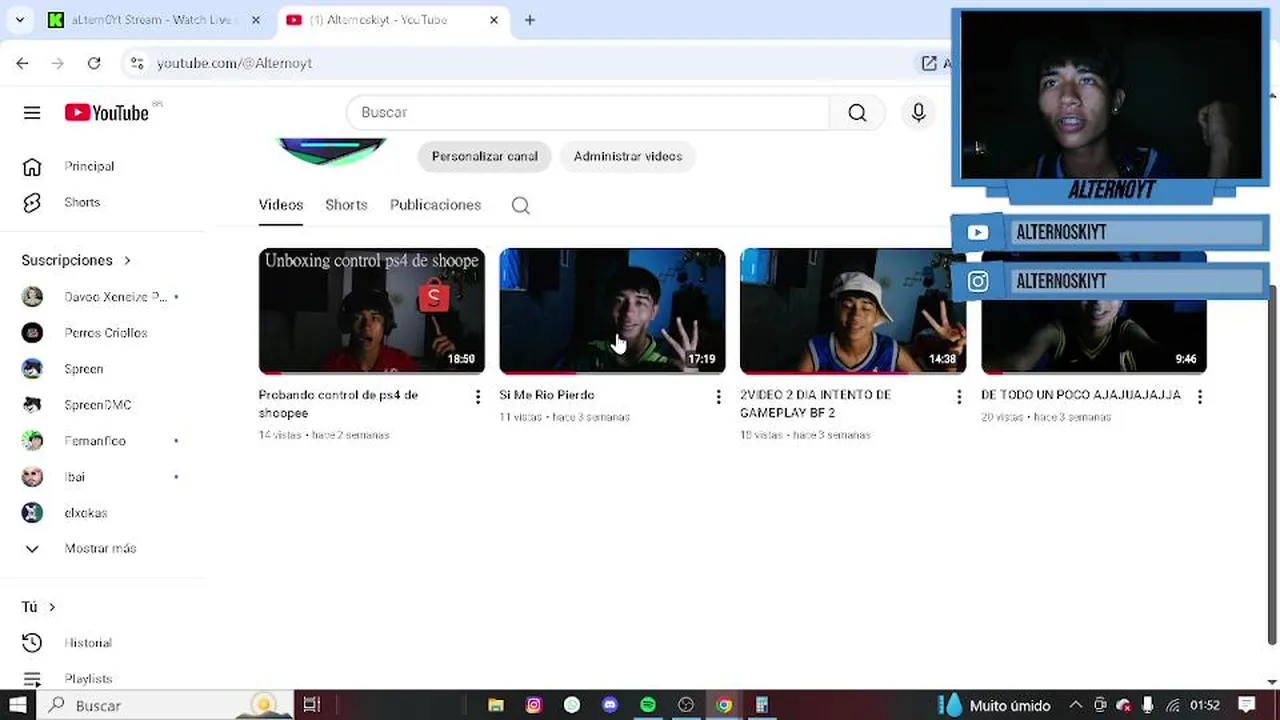View site information icon in address bar
Screen dimensions: 1280x720
coord(136,63)
